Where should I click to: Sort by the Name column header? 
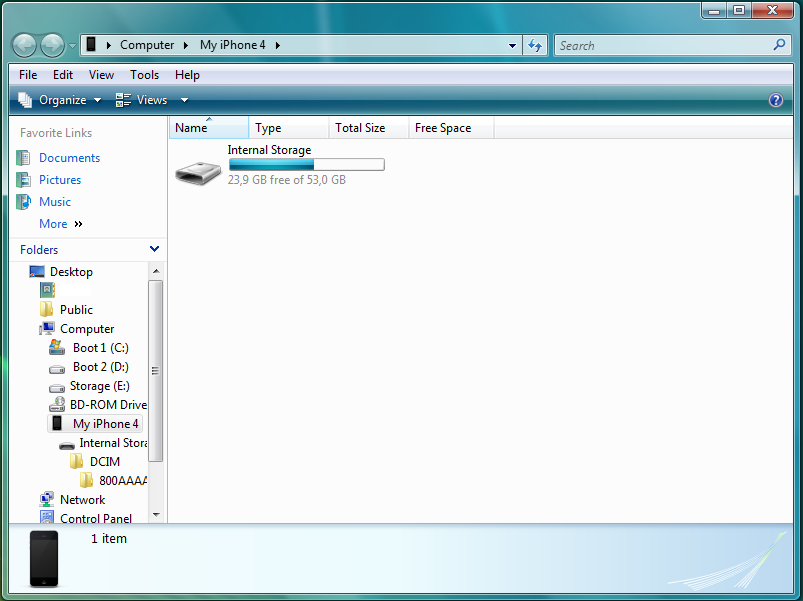point(209,127)
